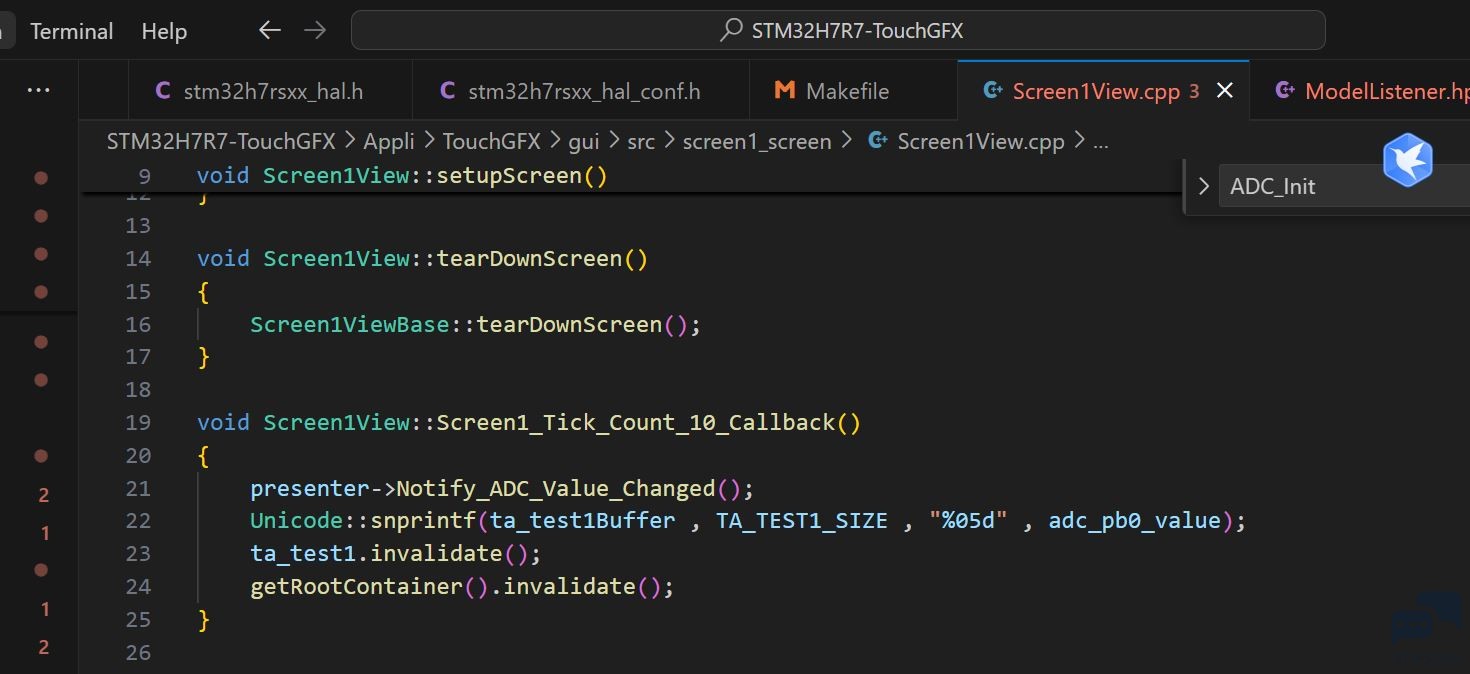Click the C++ icon on ModelListener tab

(1285, 91)
